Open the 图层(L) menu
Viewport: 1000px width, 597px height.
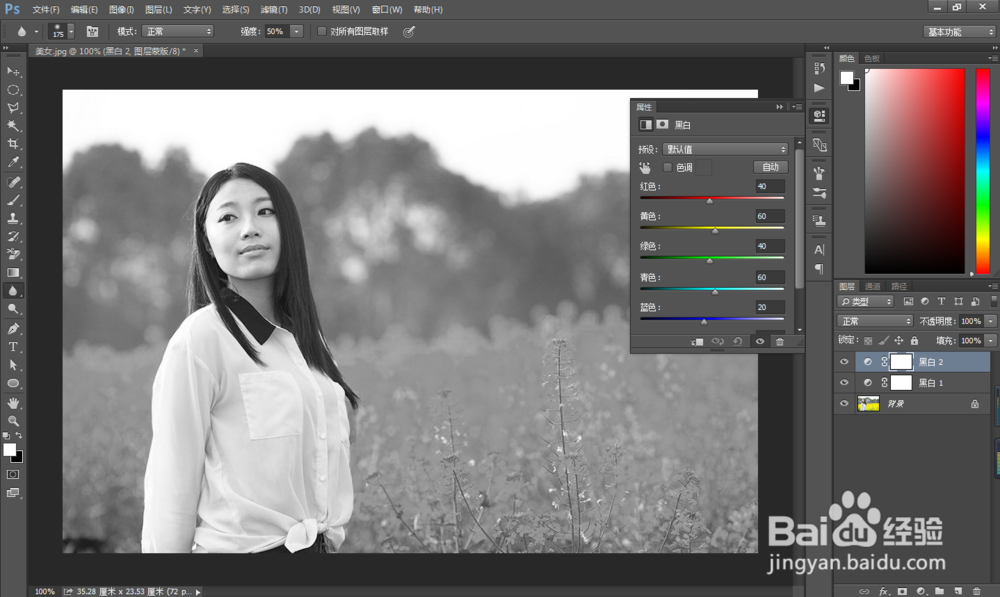158,10
